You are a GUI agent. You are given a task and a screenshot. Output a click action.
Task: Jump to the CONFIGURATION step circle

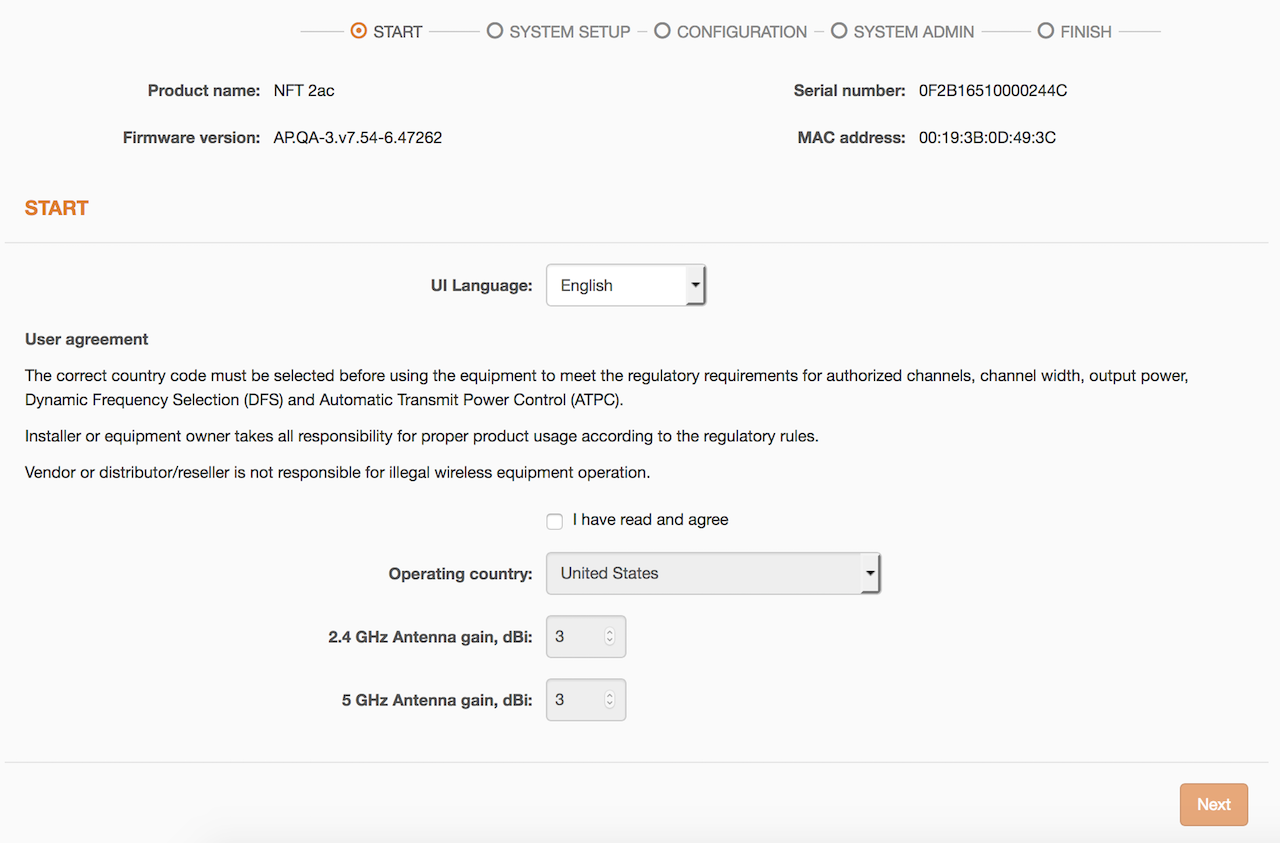[x=662, y=31]
